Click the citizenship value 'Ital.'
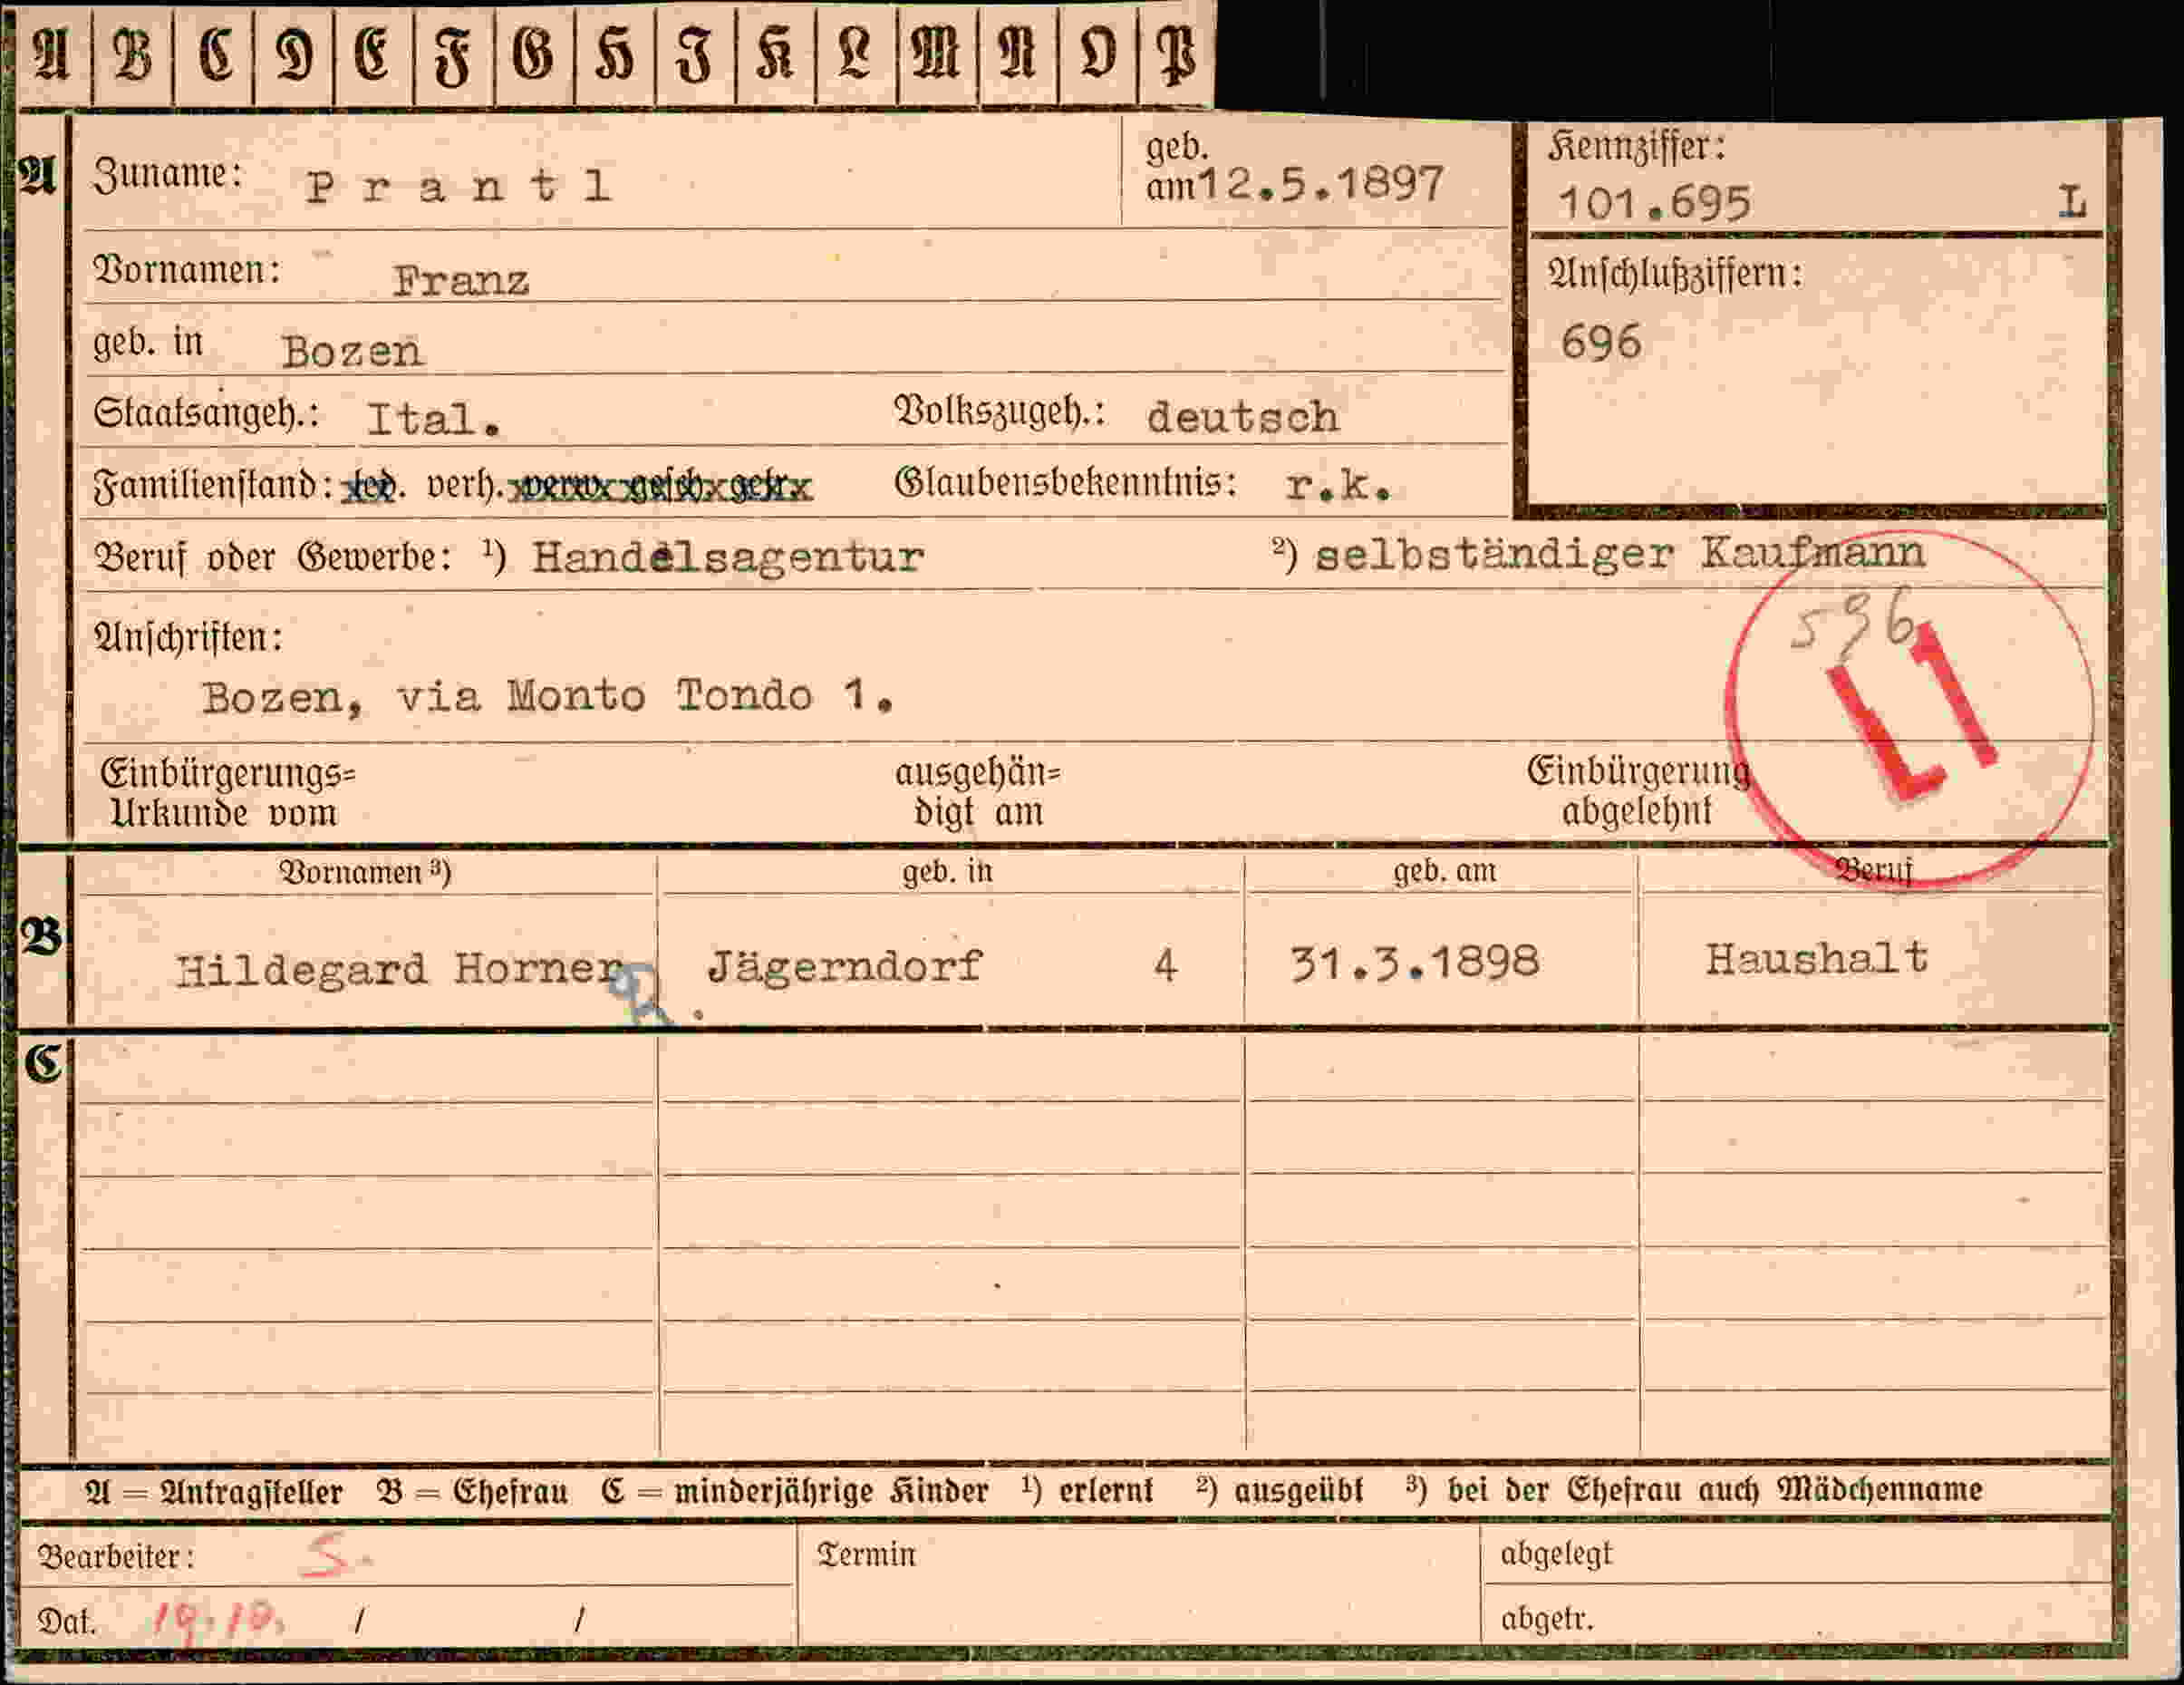This screenshot has height=1685, width=2184. point(434,420)
